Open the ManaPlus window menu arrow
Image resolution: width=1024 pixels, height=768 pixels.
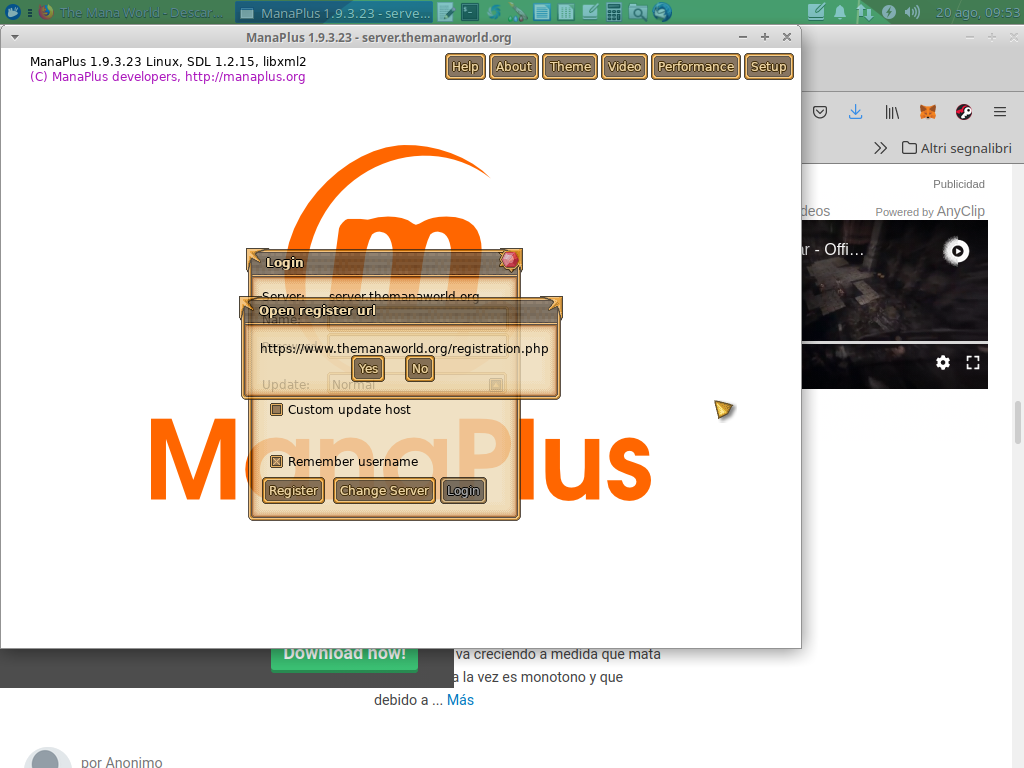[14, 37]
